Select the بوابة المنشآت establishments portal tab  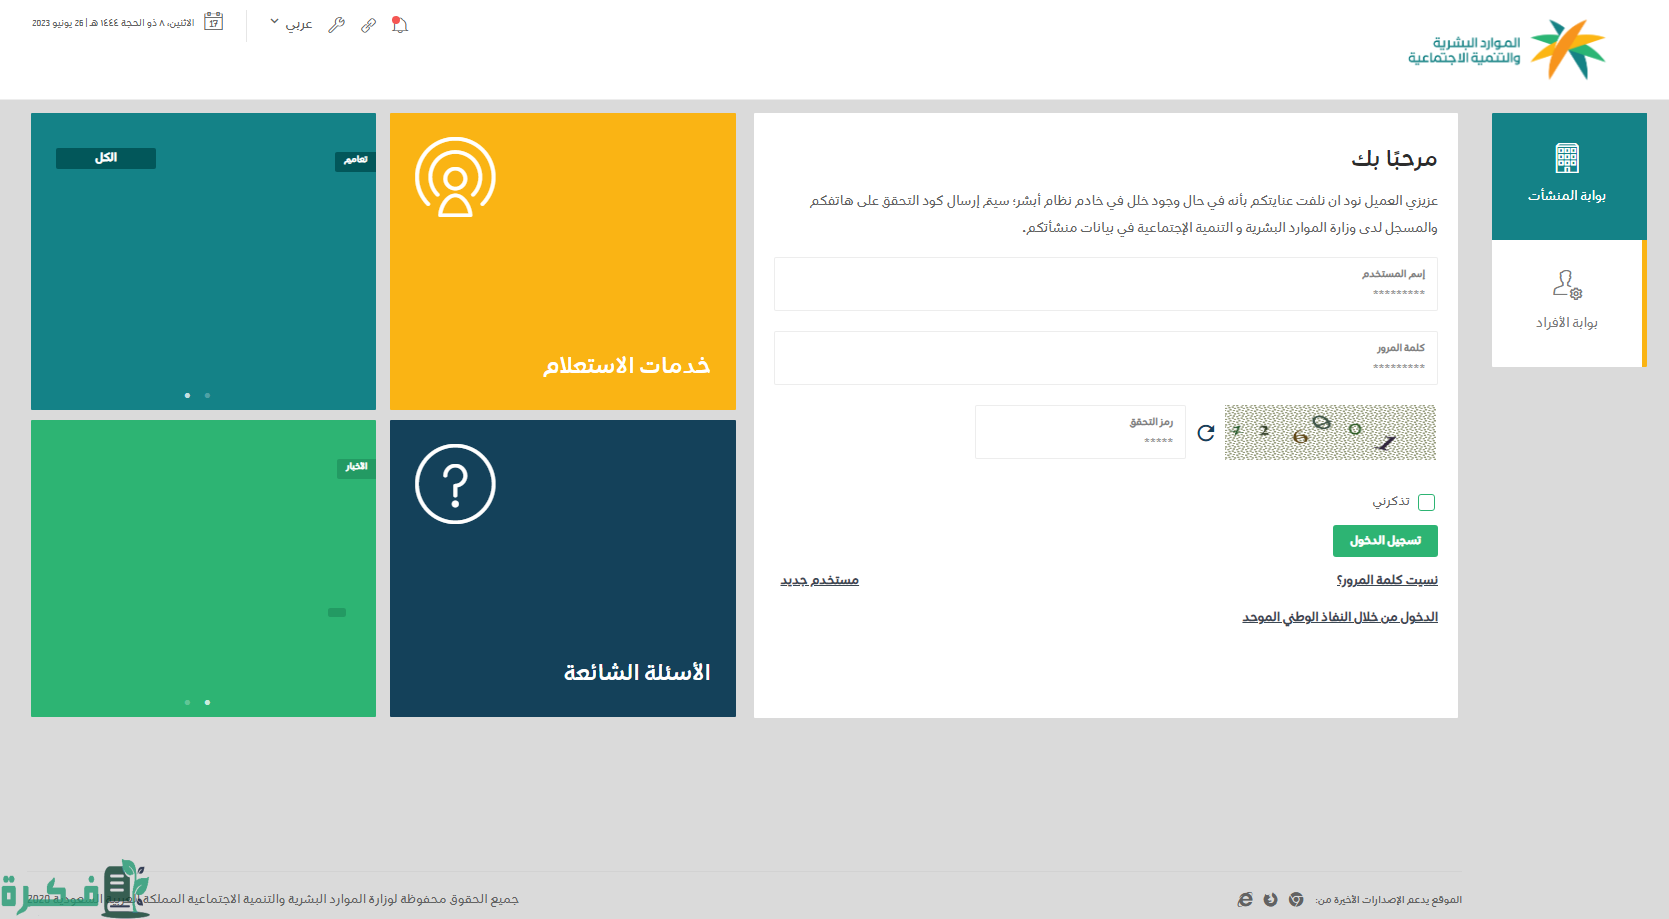(1567, 176)
